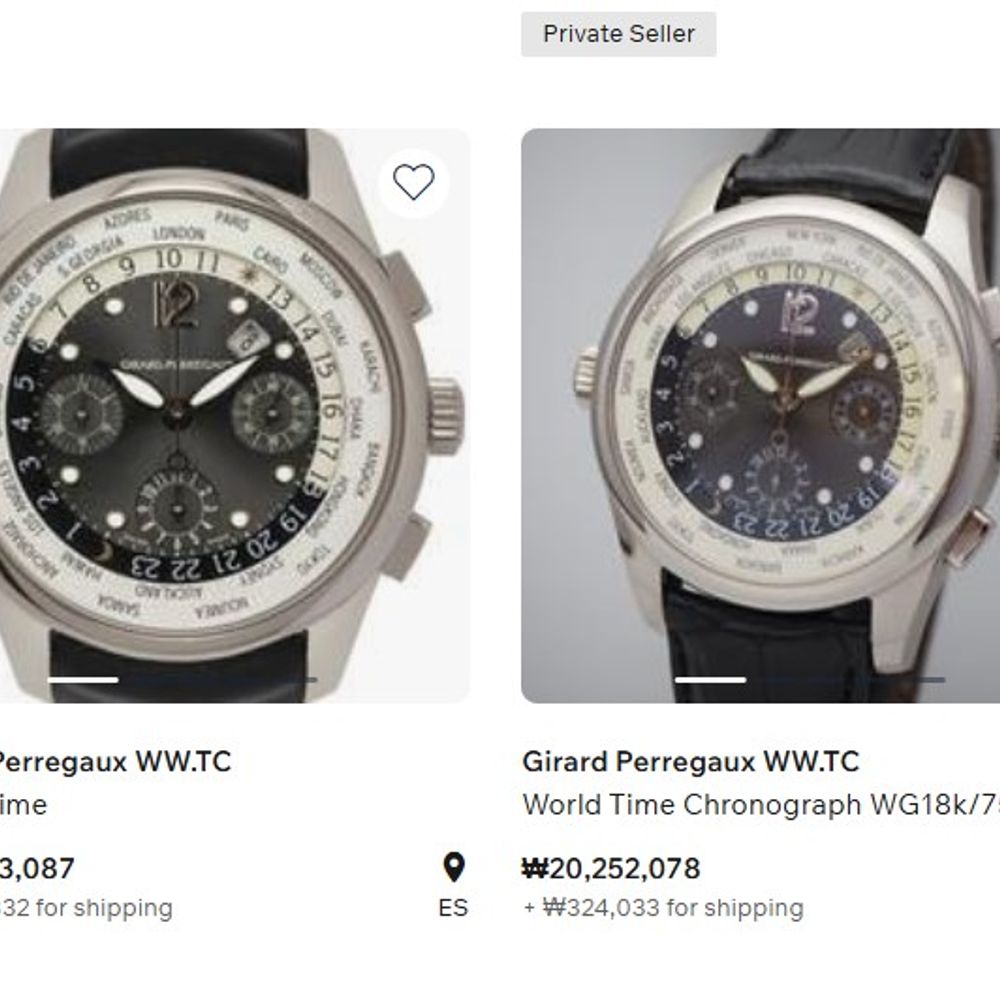The height and width of the screenshot is (1000, 1000).
Task: Click the location pin icon above ES
Action: click(453, 867)
